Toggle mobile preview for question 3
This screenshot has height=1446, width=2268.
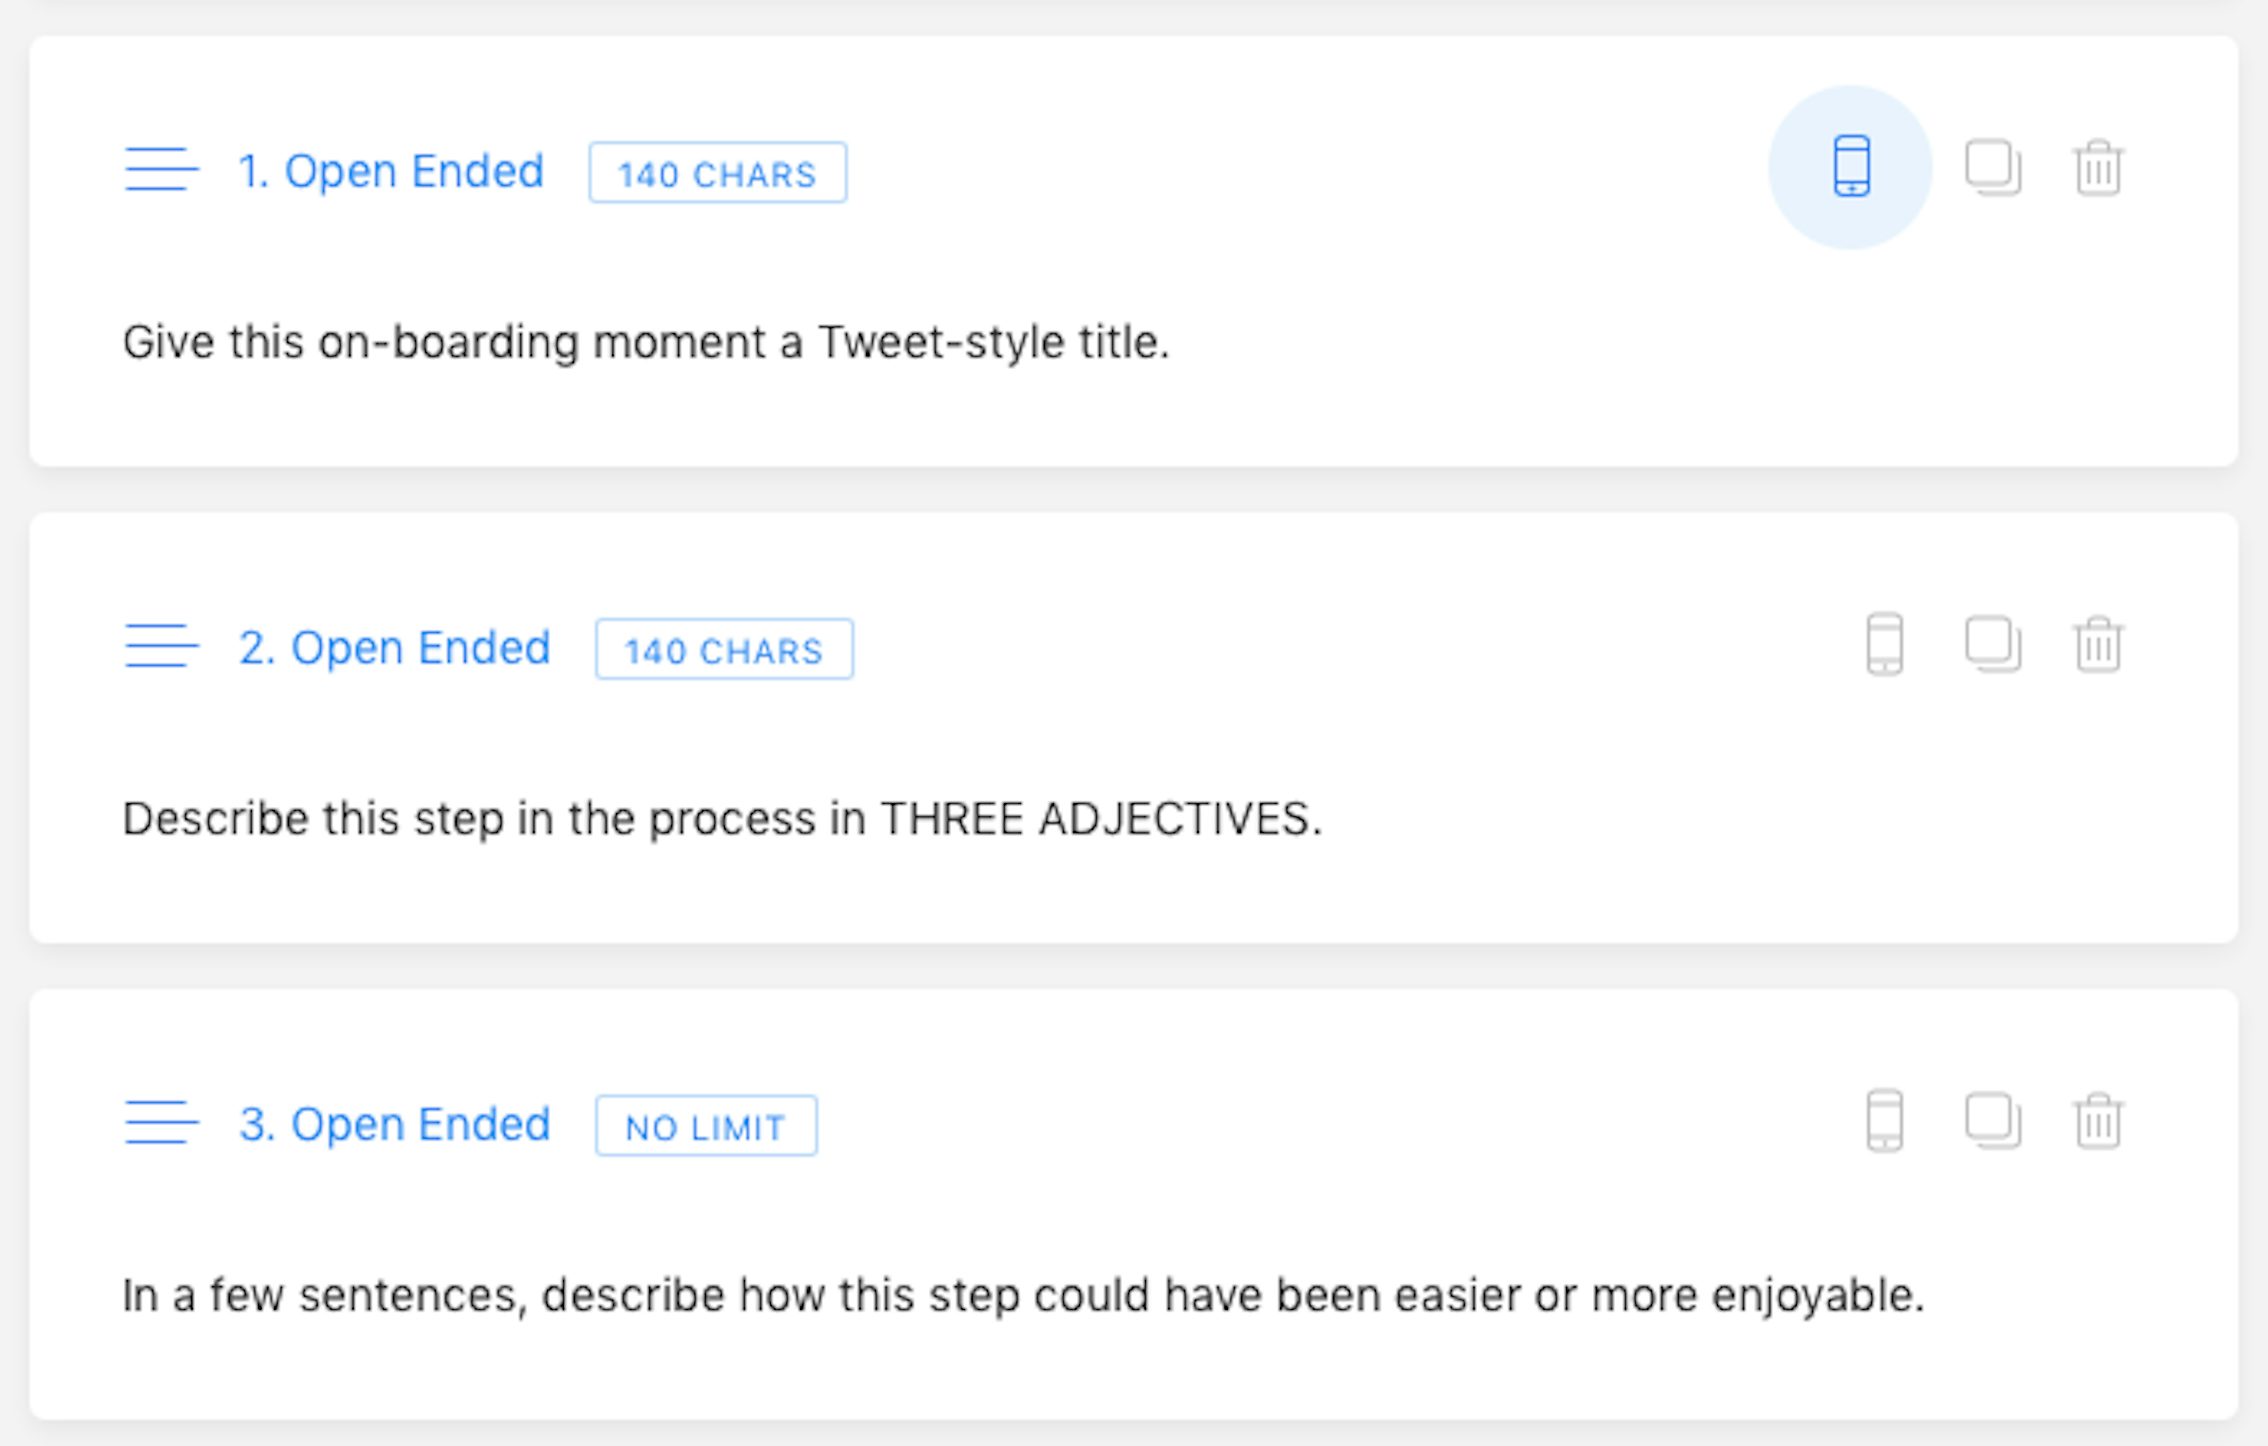(x=1884, y=1120)
